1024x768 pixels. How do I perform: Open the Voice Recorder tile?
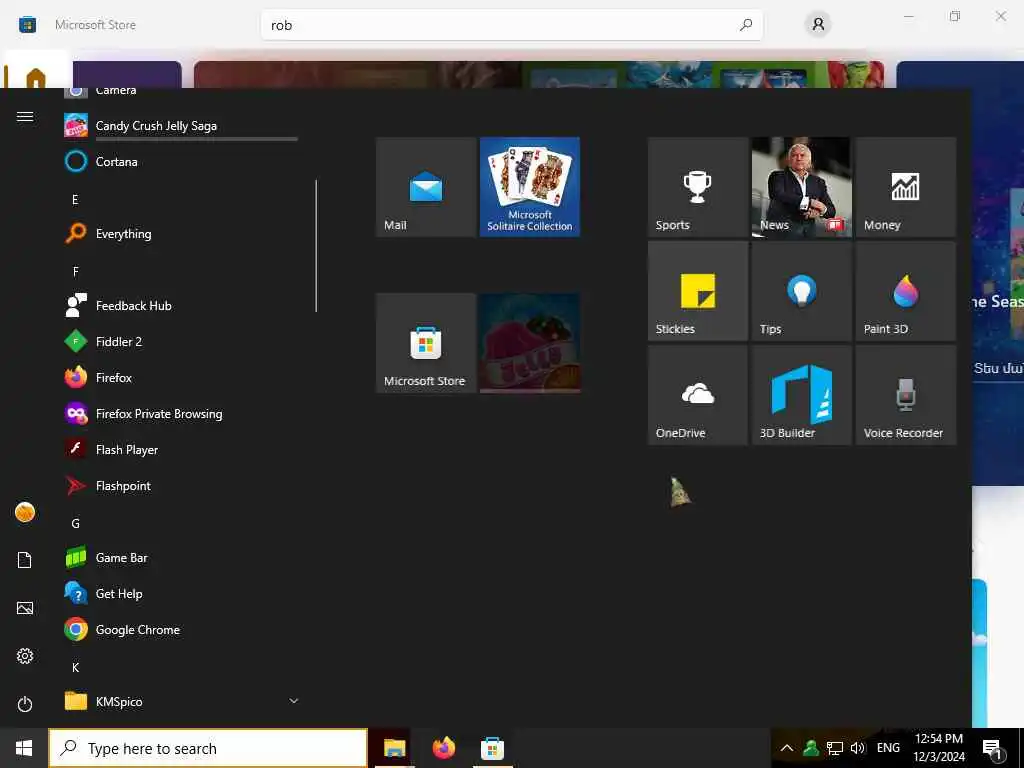[906, 395]
